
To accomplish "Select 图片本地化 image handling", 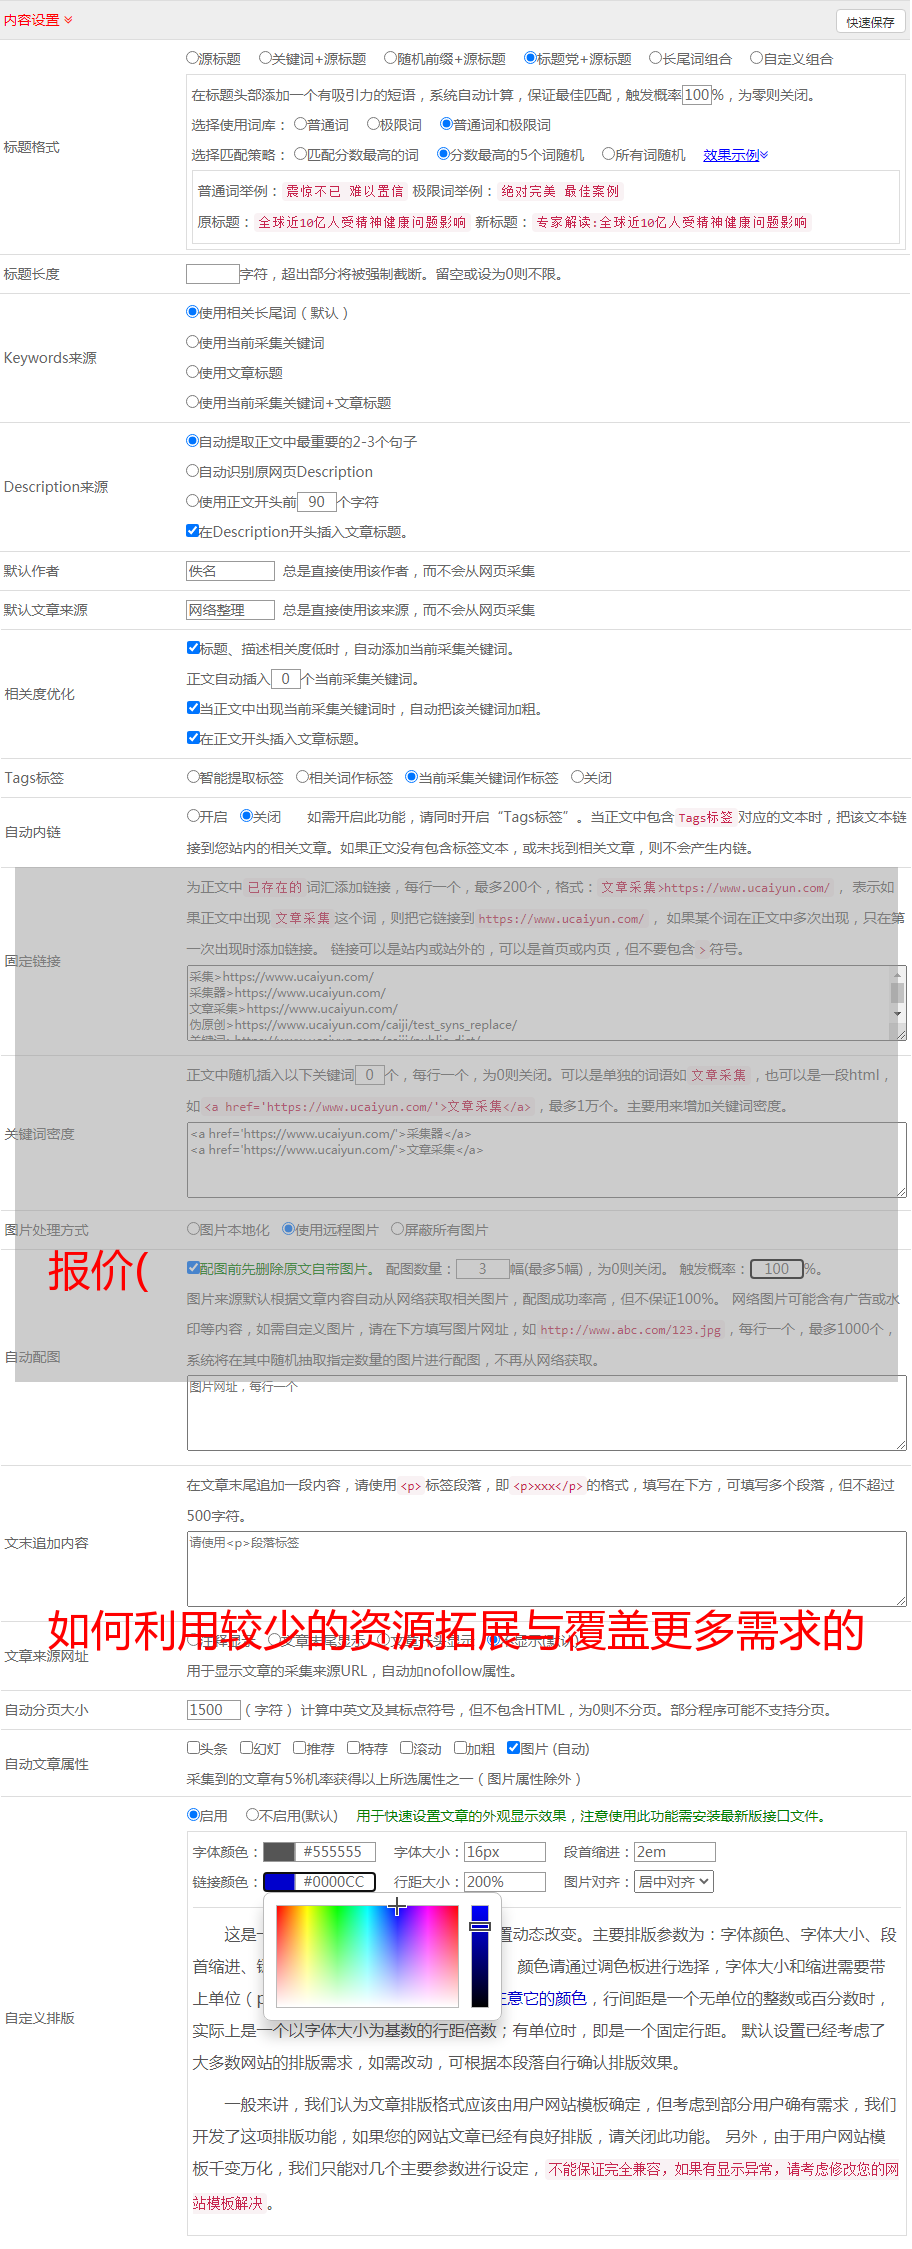I will (193, 1229).
